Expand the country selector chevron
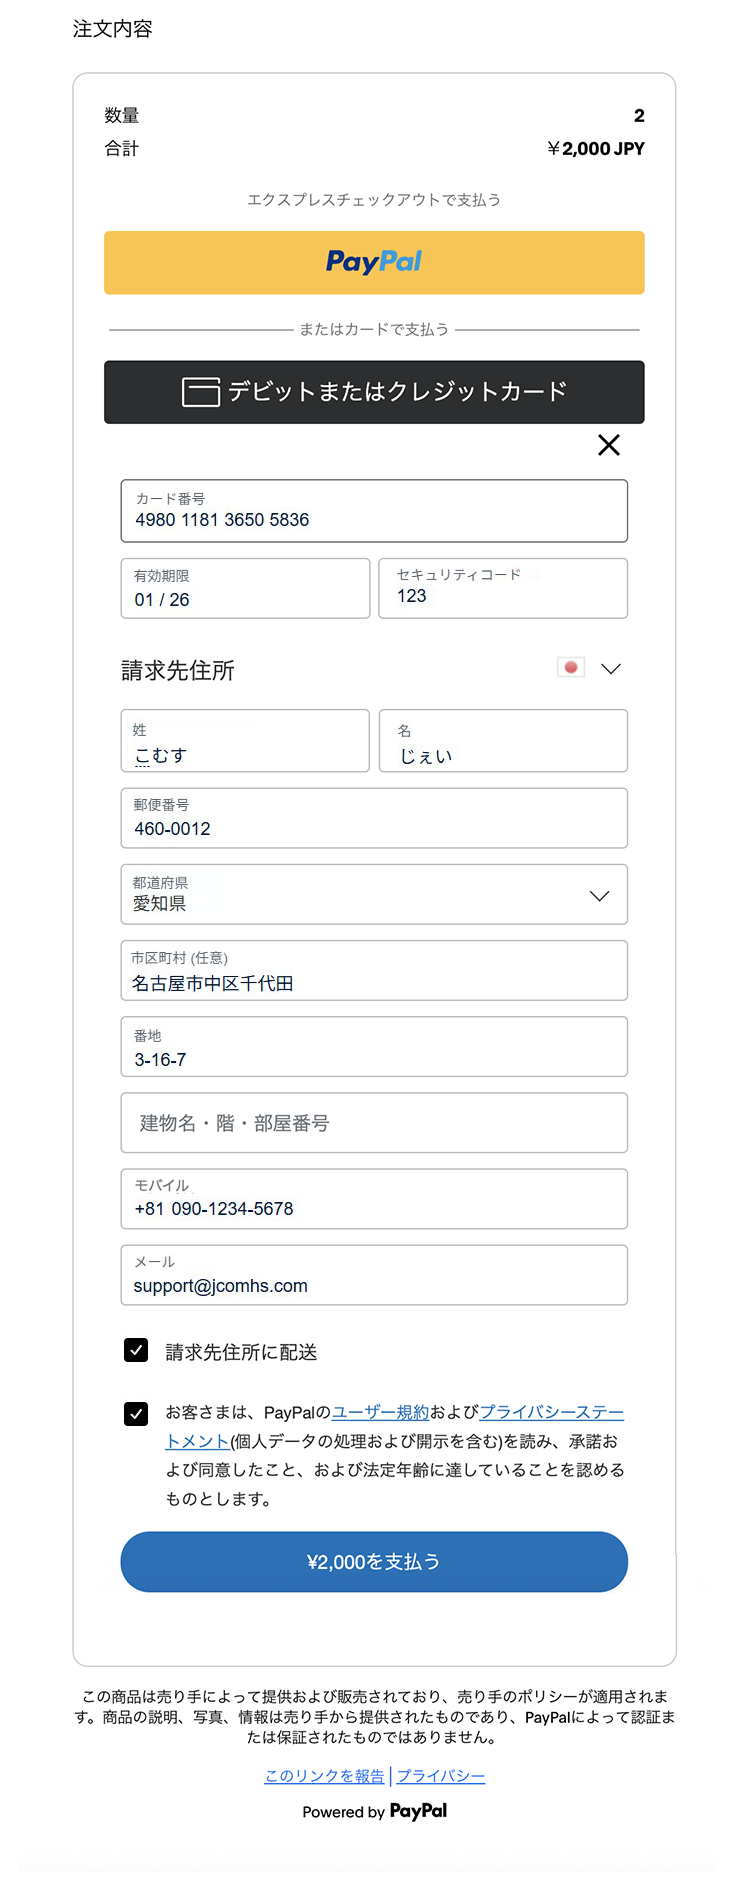 pyautogui.click(x=611, y=668)
